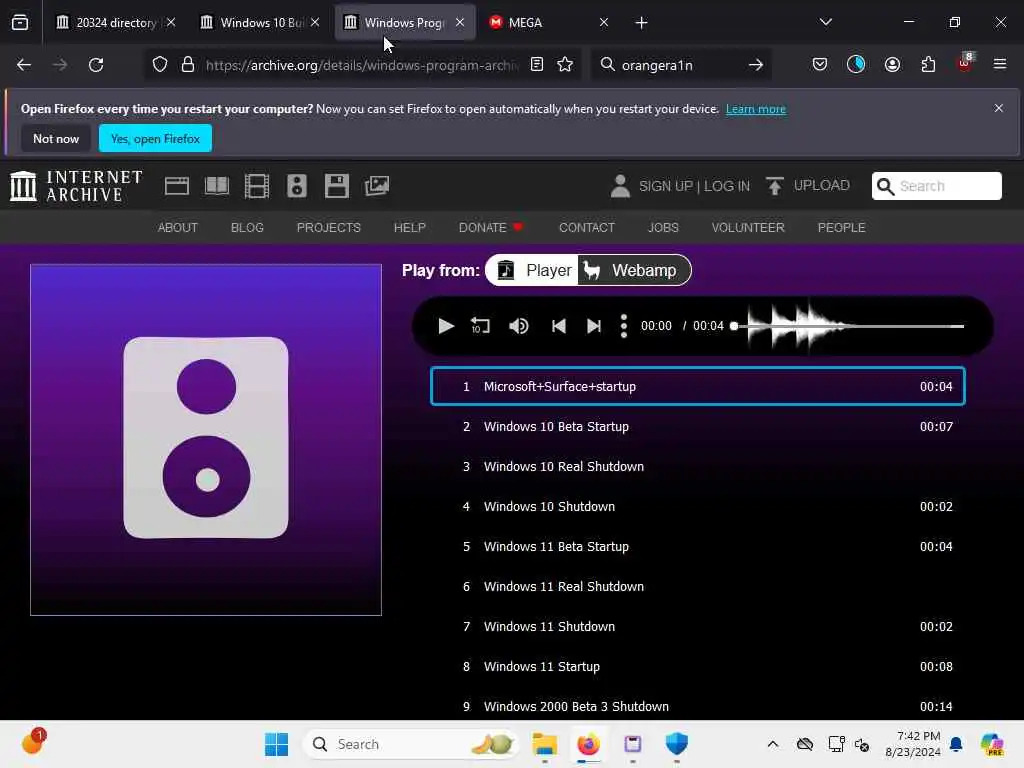1024x768 pixels.
Task: Go back to previous page
Action: coord(24,65)
